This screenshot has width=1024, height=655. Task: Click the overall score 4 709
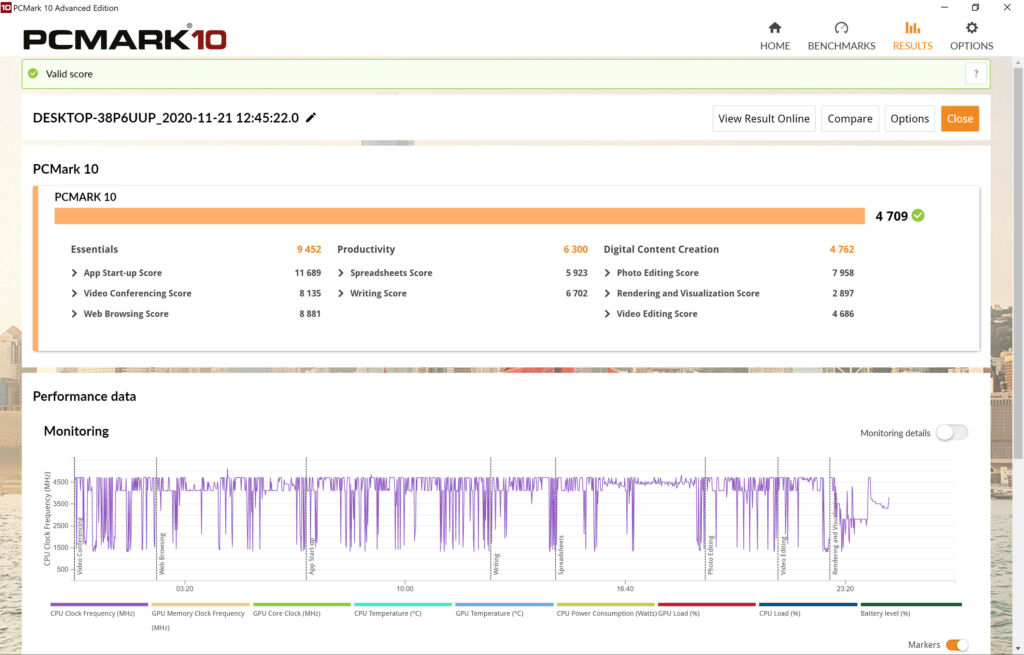click(x=891, y=216)
